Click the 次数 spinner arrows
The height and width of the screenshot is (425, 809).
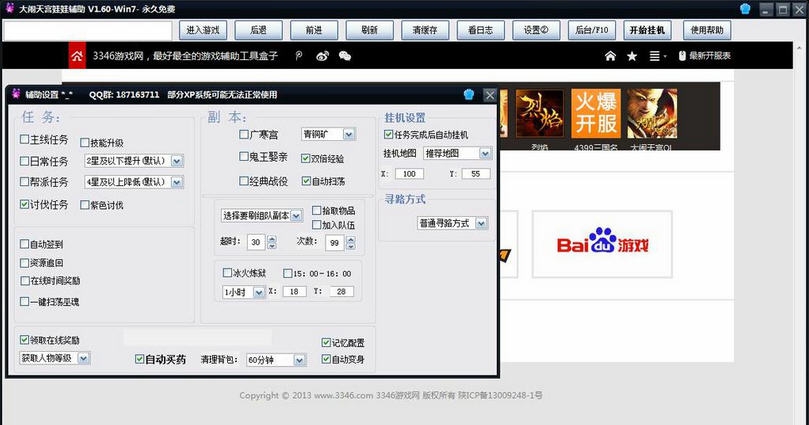(351, 242)
